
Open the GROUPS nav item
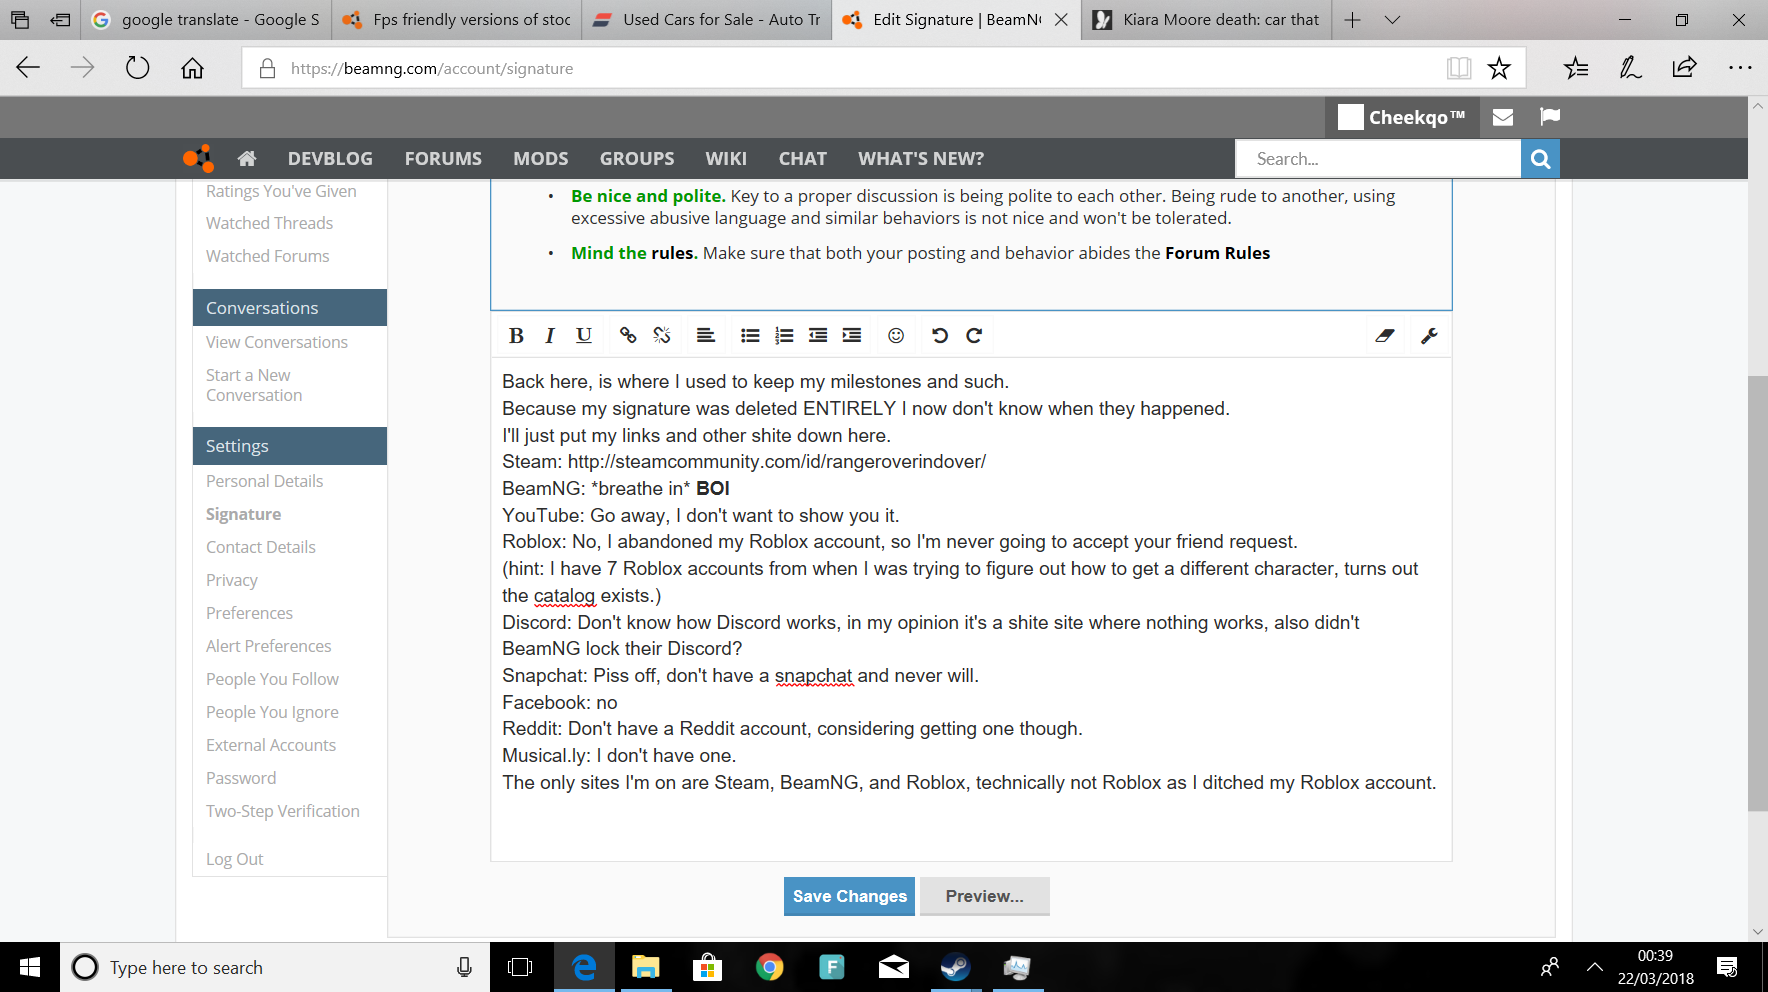[637, 159]
